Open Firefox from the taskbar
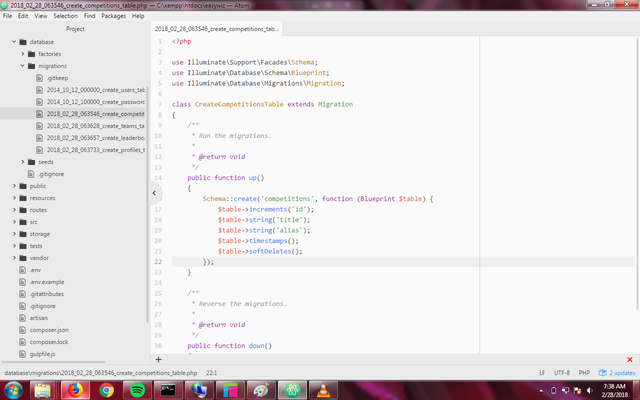The image size is (640, 400). (76, 390)
